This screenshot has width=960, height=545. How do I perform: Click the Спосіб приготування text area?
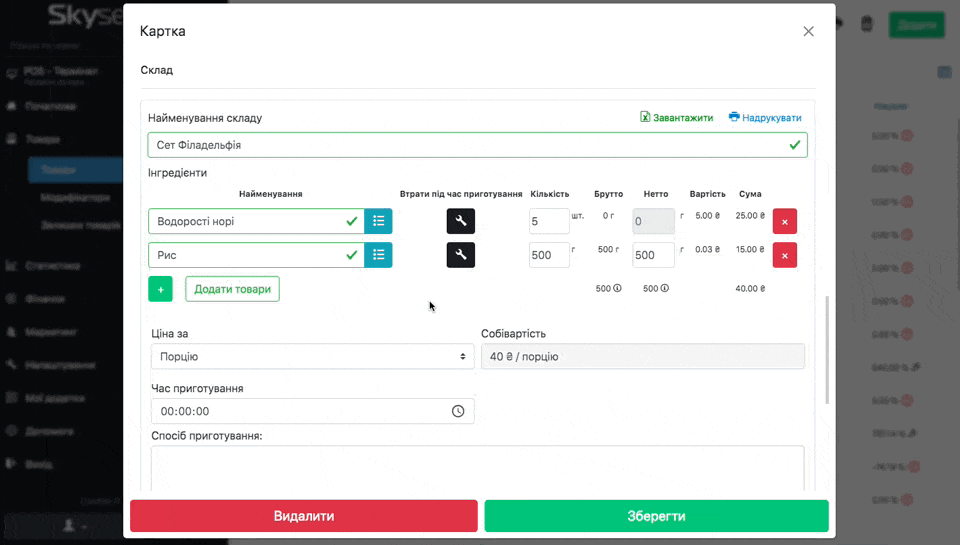(477, 468)
